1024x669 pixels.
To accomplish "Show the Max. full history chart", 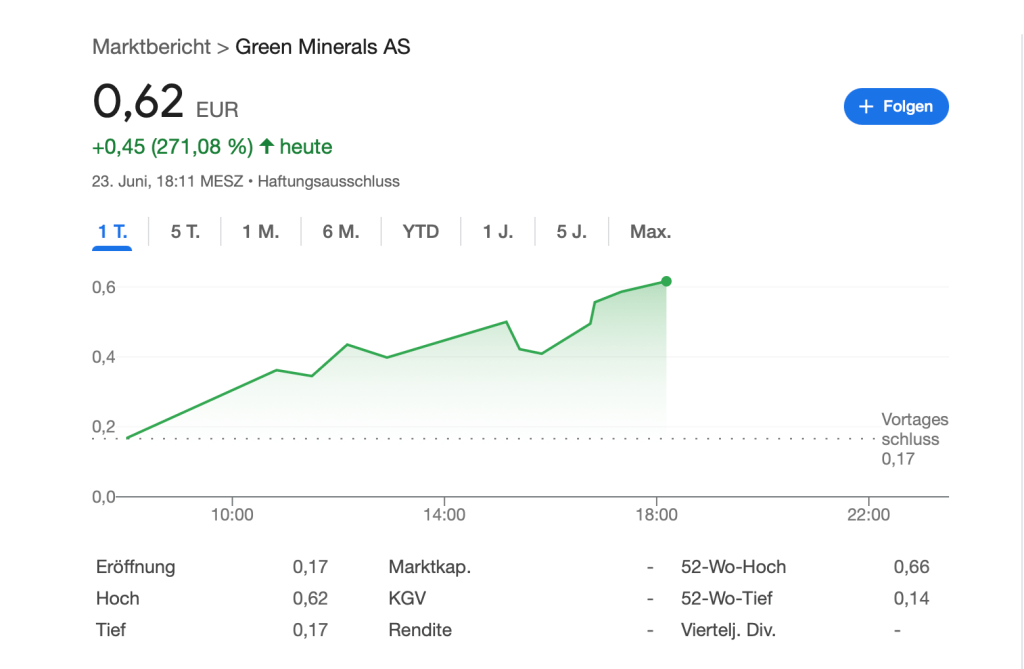I will coord(650,232).
